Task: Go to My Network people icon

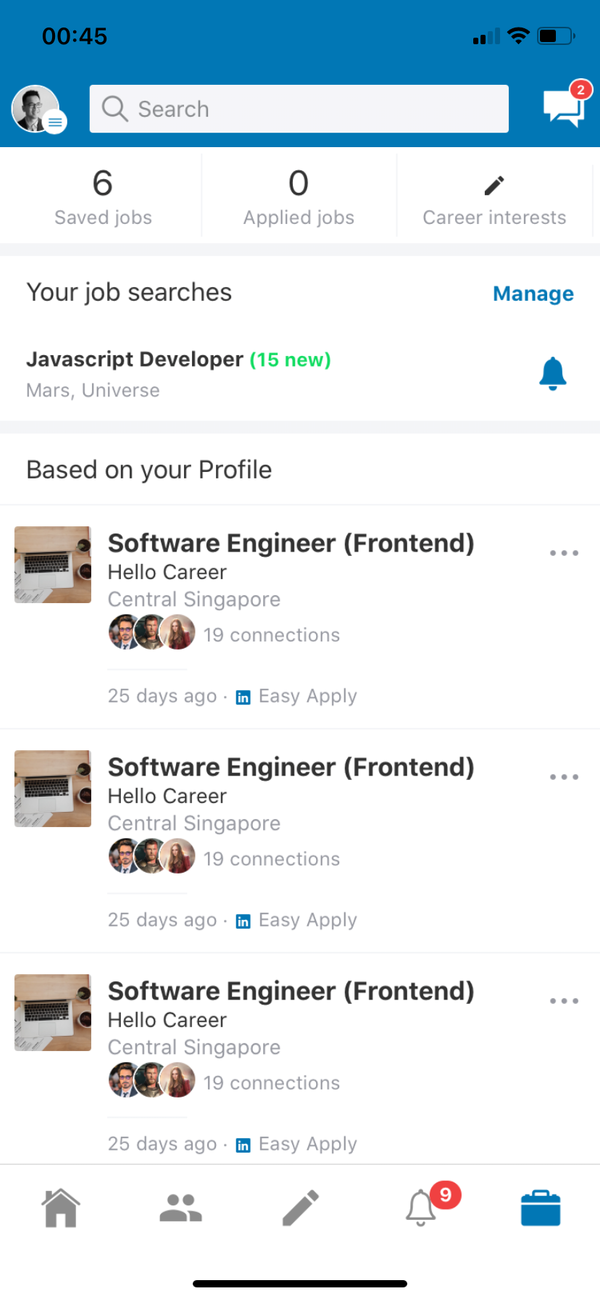Action: (x=181, y=1209)
